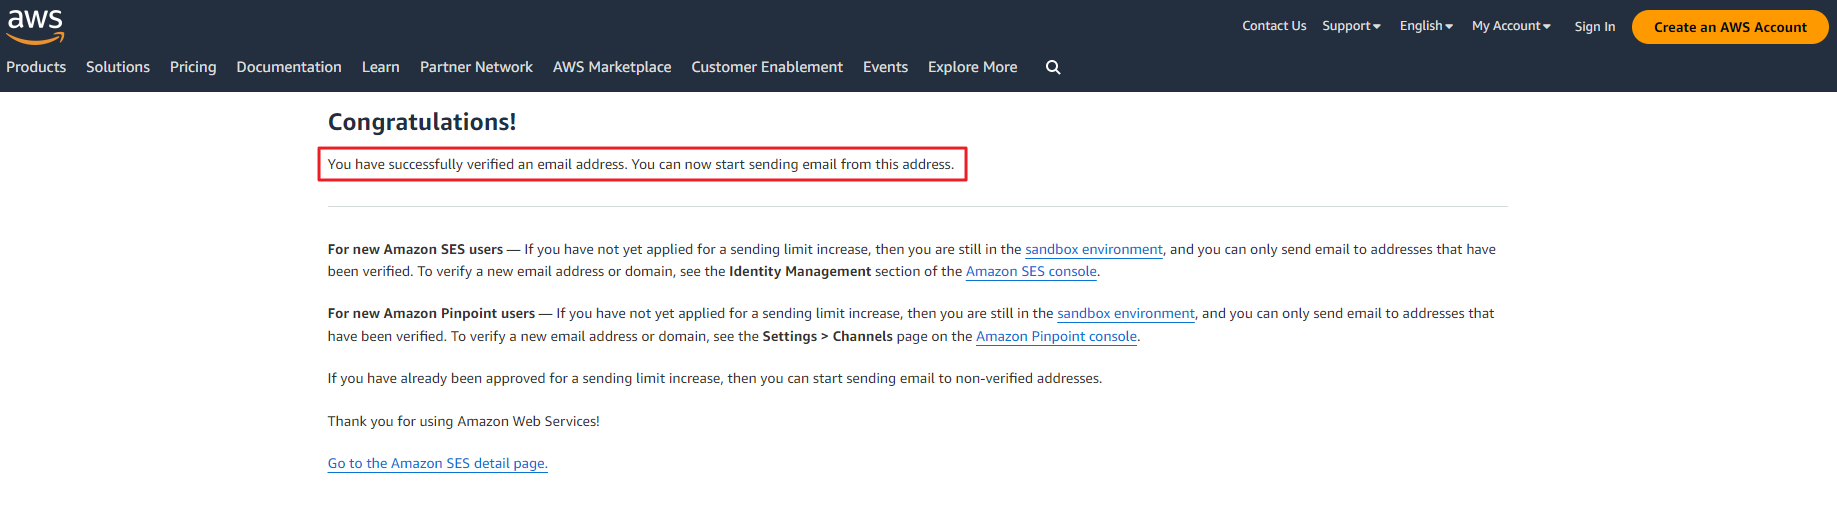Viewport: 1837px width, 530px height.
Task: Open the search magnifier icon
Action: click(1053, 67)
